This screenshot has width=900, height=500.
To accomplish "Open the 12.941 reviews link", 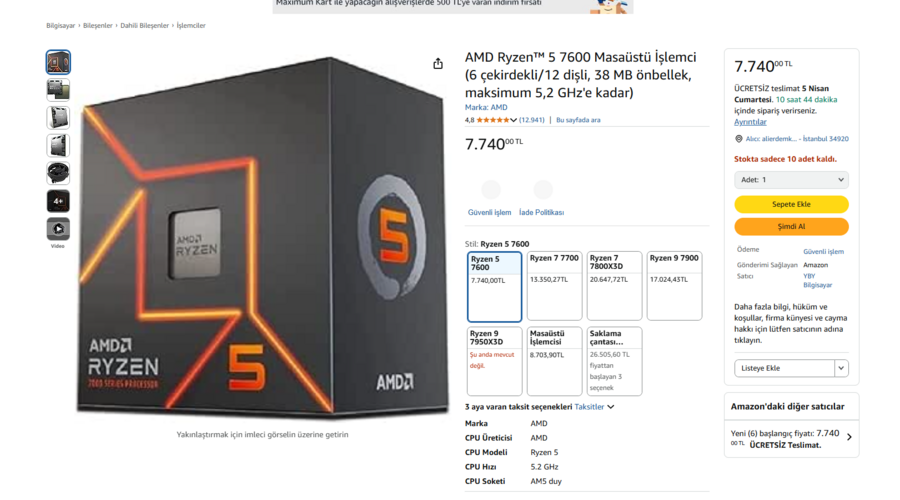I will (532, 120).
